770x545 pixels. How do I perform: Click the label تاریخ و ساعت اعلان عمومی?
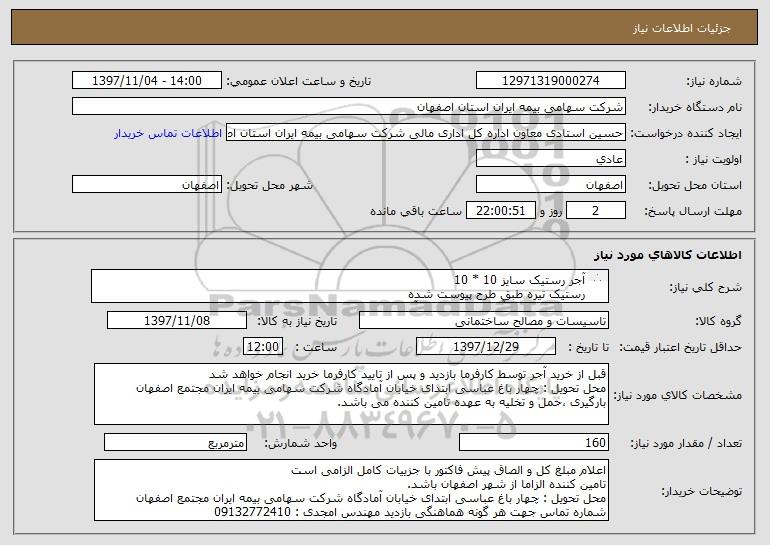click(x=299, y=81)
